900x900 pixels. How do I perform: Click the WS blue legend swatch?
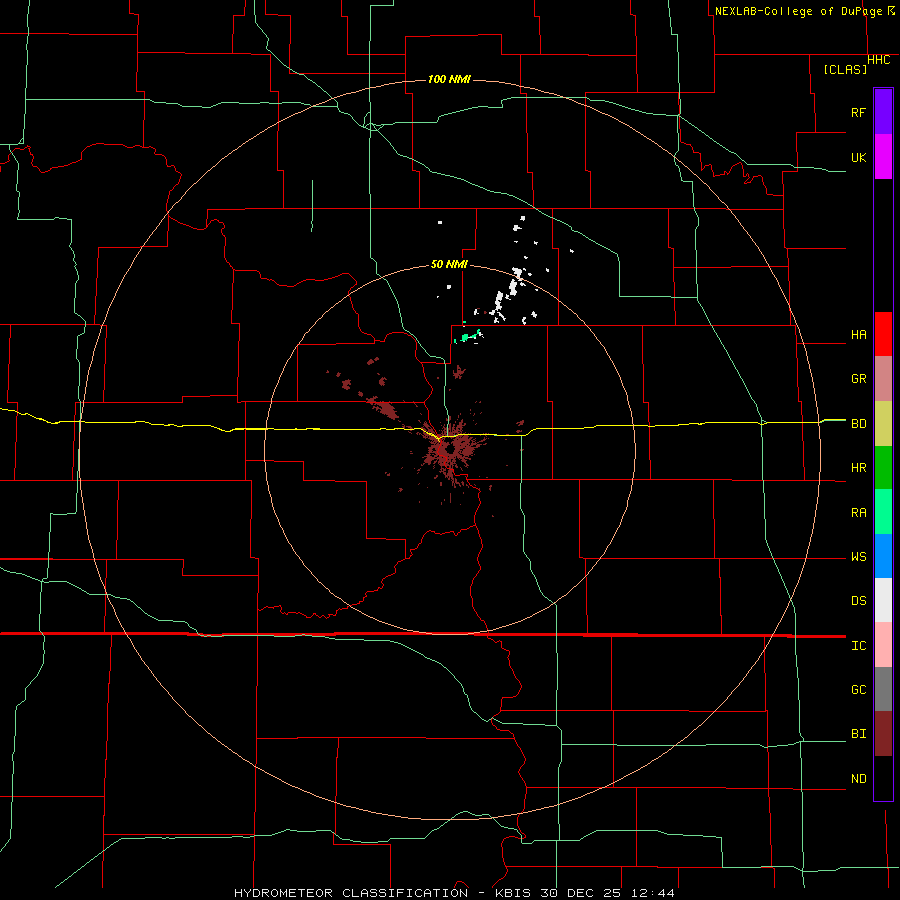pos(883,556)
